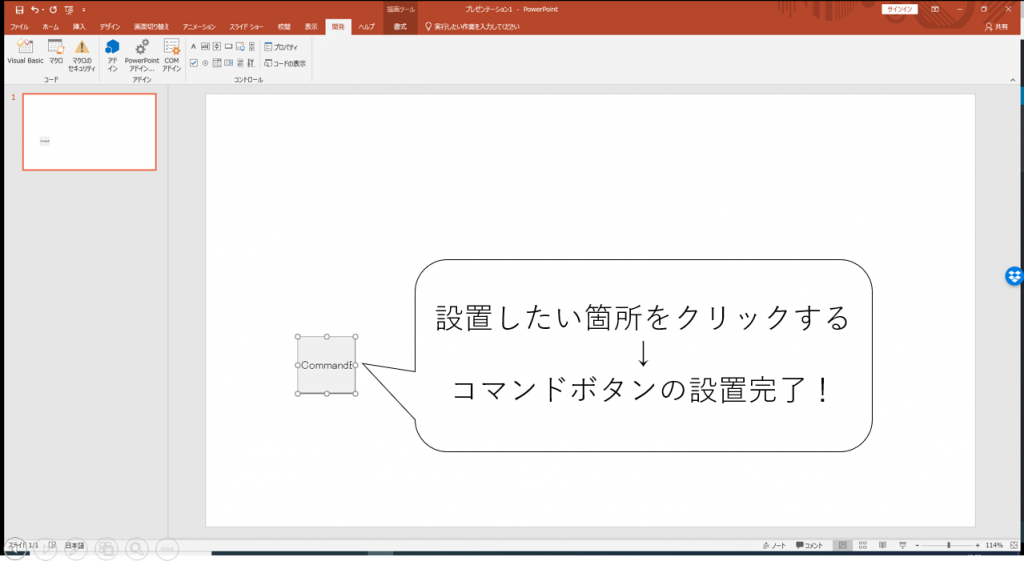Zoom in with the plus button

[978, 545]
